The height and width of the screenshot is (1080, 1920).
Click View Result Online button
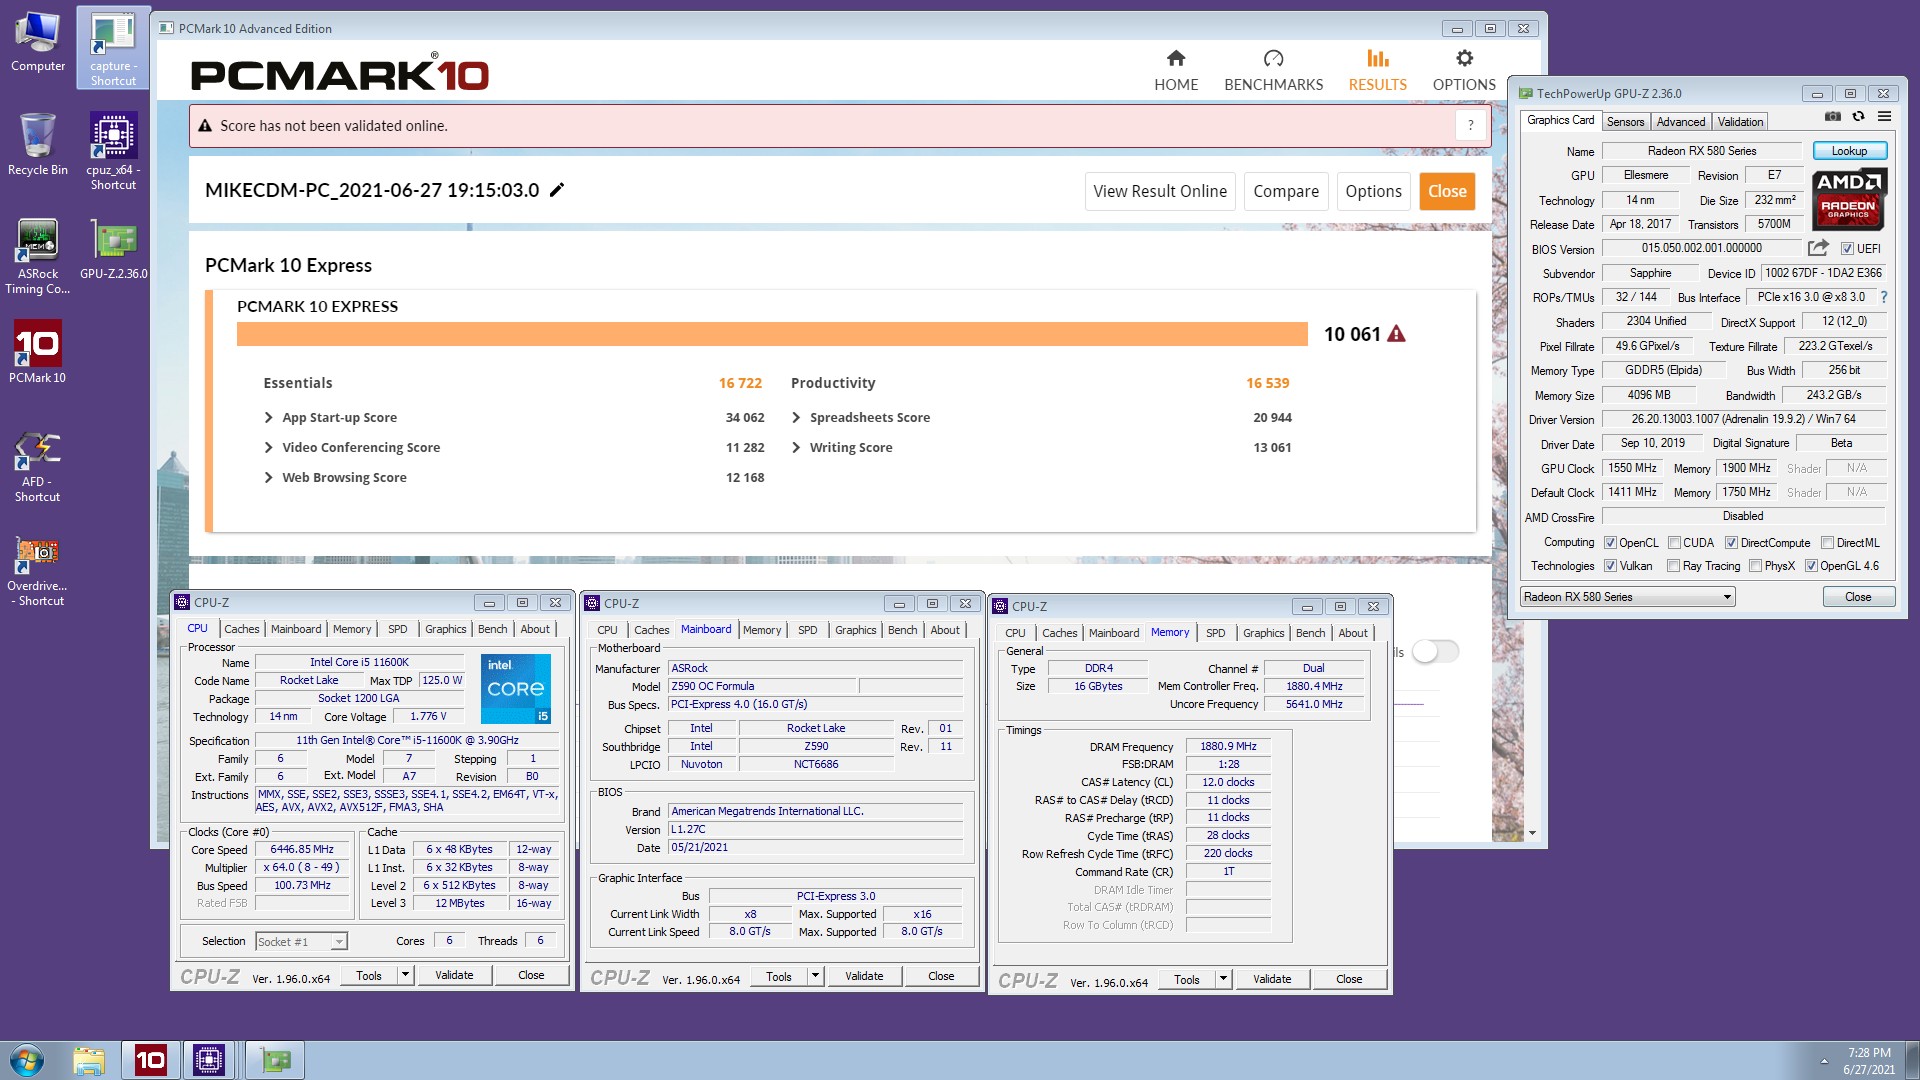(1160, 192)
